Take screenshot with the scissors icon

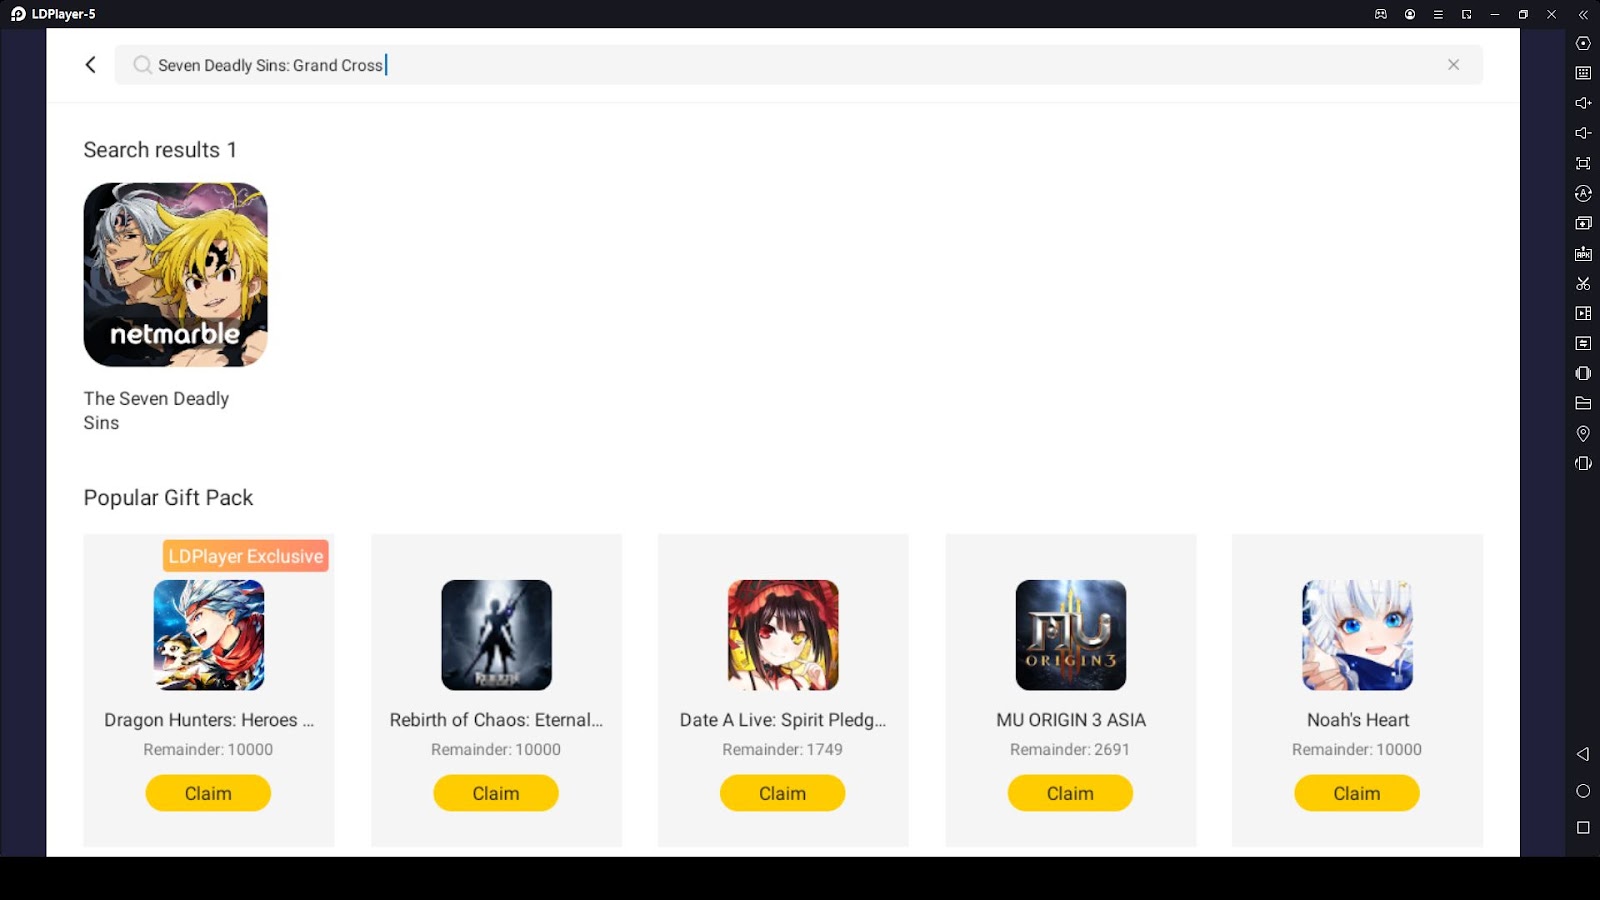pyautogui.click(x=1583, y=284)
